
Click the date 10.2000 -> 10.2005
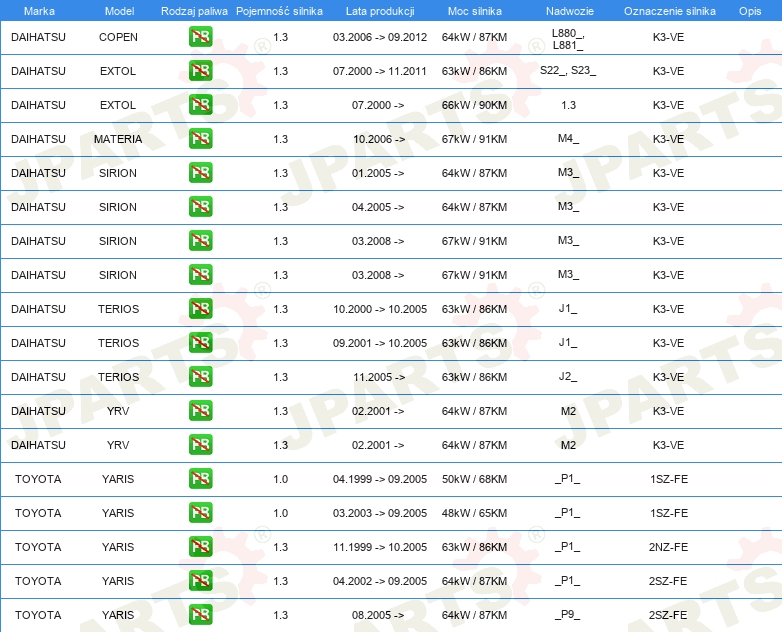click(x=380, y=309)
